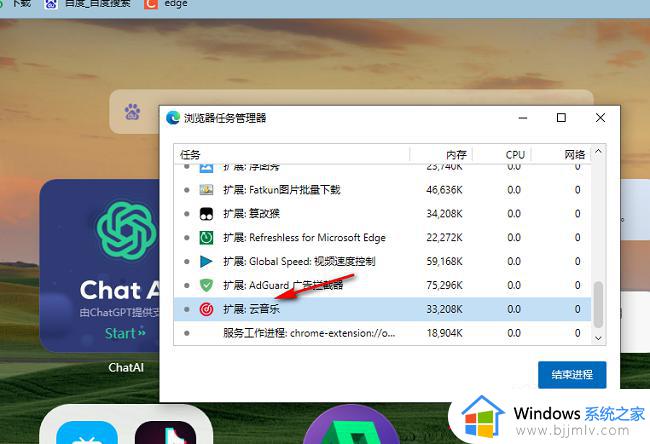Click memory value 33,208K
This screenshot has height=444, width=650.
click(444, 309)
